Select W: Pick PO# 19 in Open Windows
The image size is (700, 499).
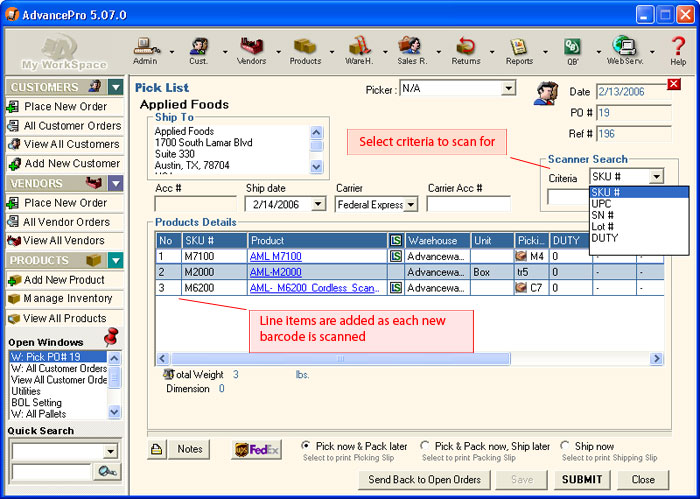click(x=58, y=357)
